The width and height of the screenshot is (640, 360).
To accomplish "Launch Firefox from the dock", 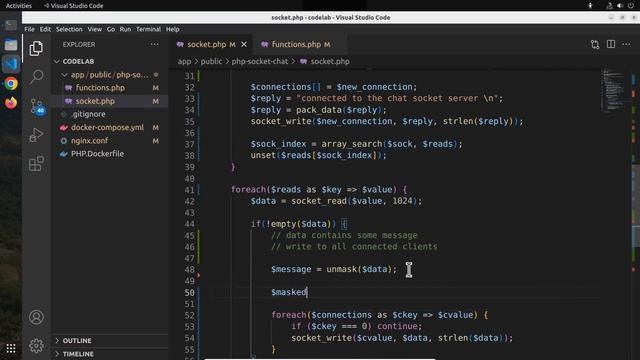I will tap(11, 102).
